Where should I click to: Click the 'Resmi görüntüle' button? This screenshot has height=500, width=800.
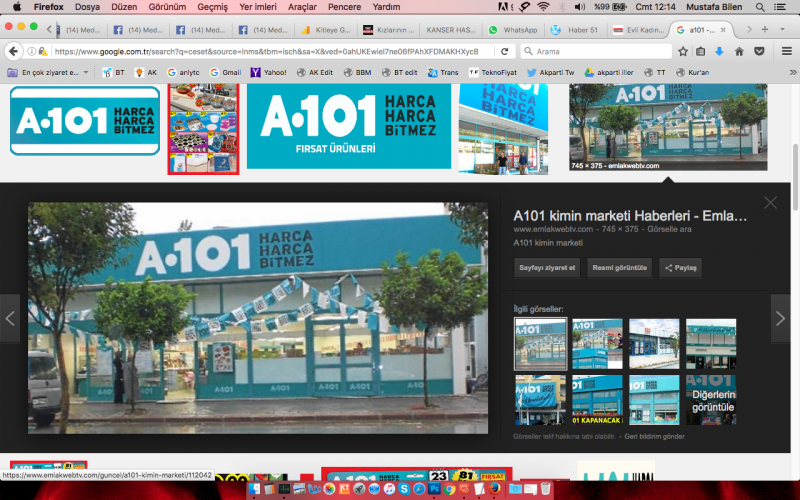point(619,268)
